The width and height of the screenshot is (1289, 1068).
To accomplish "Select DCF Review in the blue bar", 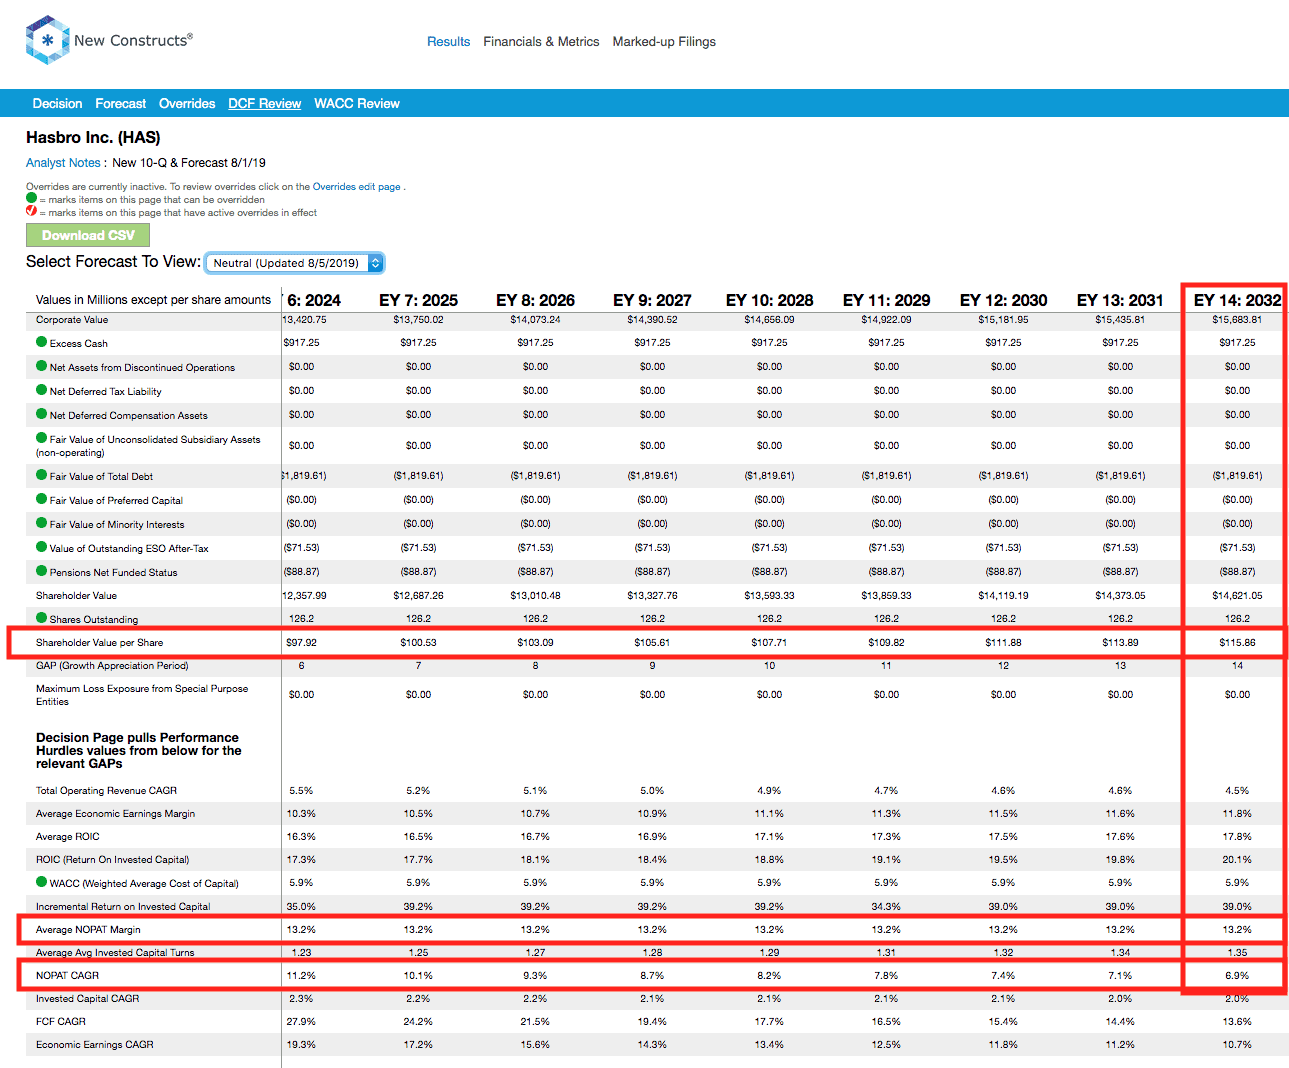I will pos(264,104).
